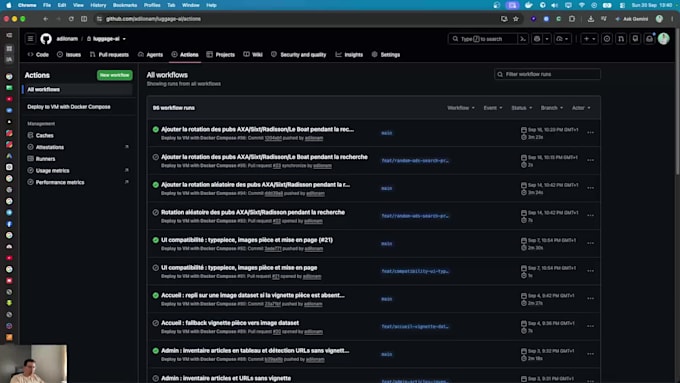This screenshot has width=680, height=383.
Task: Open external Usage metrics arrow icon
Action: pyautogui.click(x=127, y=170)
